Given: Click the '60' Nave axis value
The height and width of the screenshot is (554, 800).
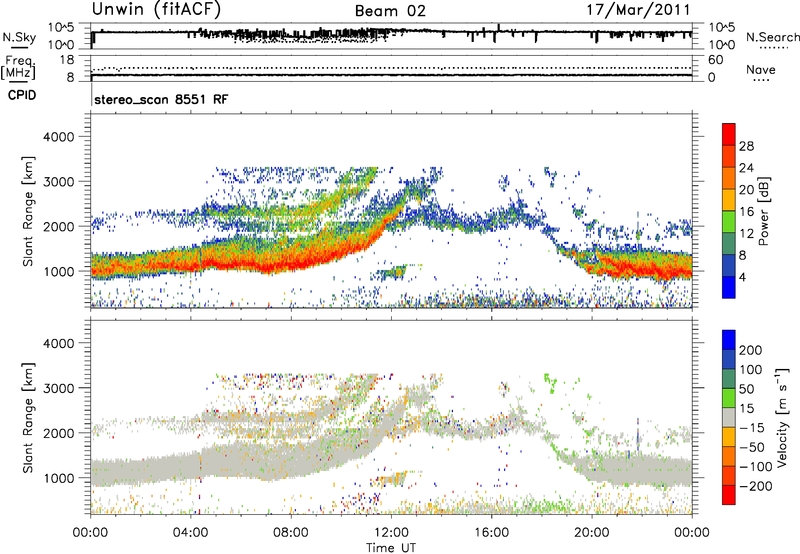Looking at the screenshot, I should tap(716, 60).
